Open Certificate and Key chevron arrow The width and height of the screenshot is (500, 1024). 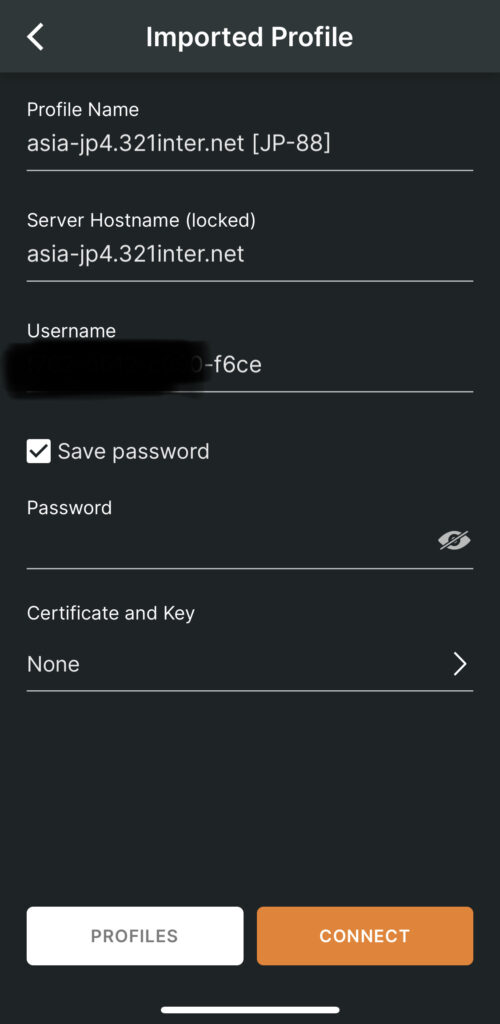(x=460, y=664)
